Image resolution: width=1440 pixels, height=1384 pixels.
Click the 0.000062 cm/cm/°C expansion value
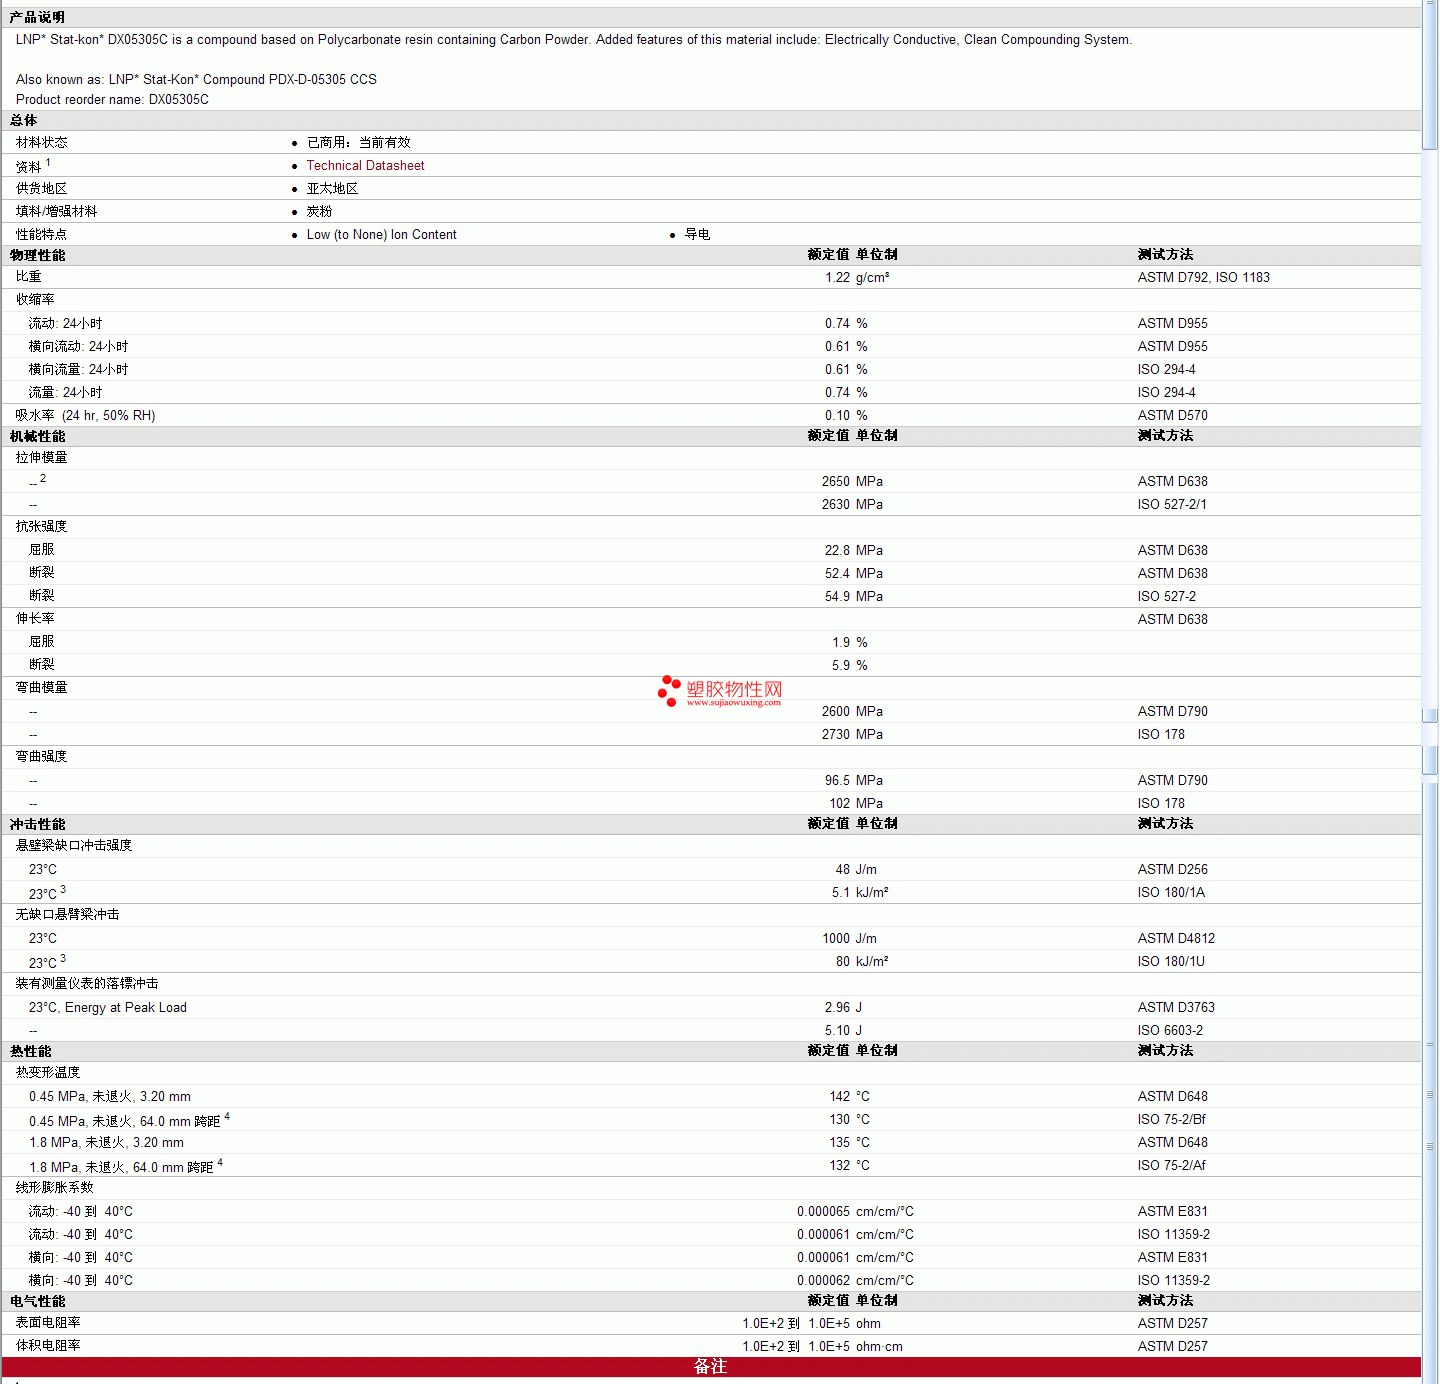[x=855, y=1281]
